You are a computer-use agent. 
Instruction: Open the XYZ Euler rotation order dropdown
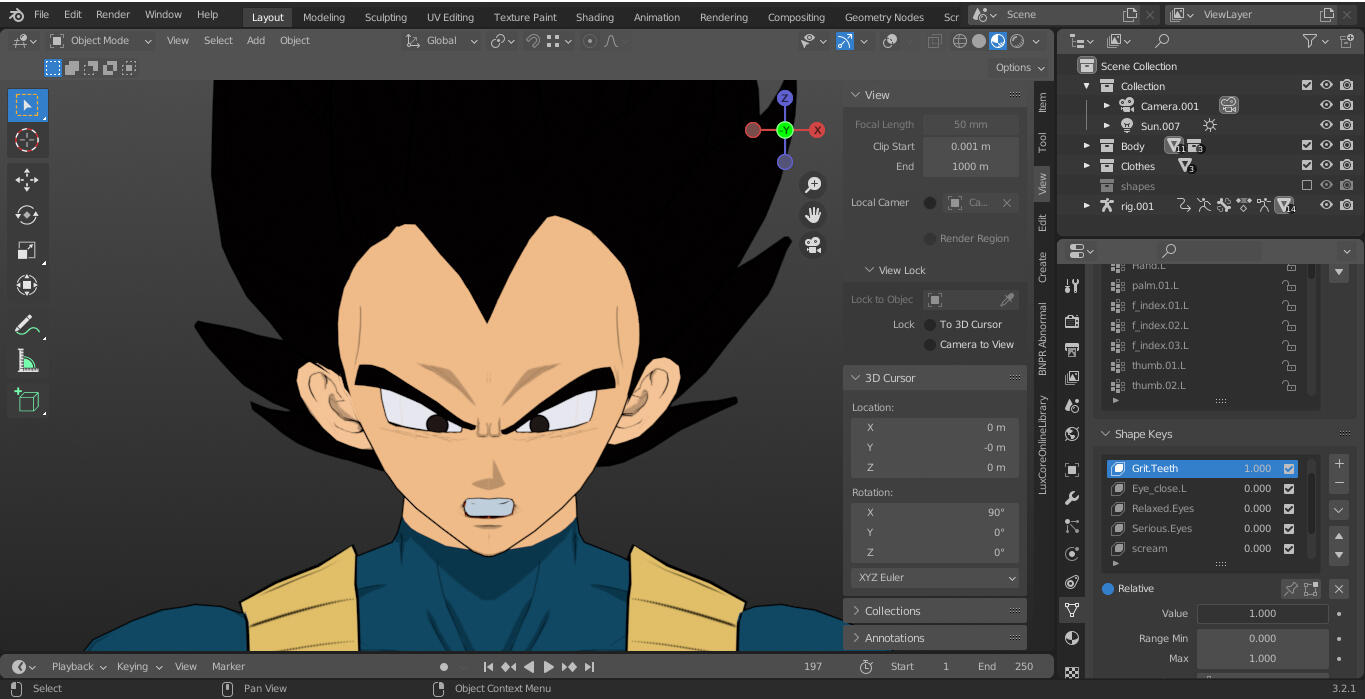coord(935,577)
